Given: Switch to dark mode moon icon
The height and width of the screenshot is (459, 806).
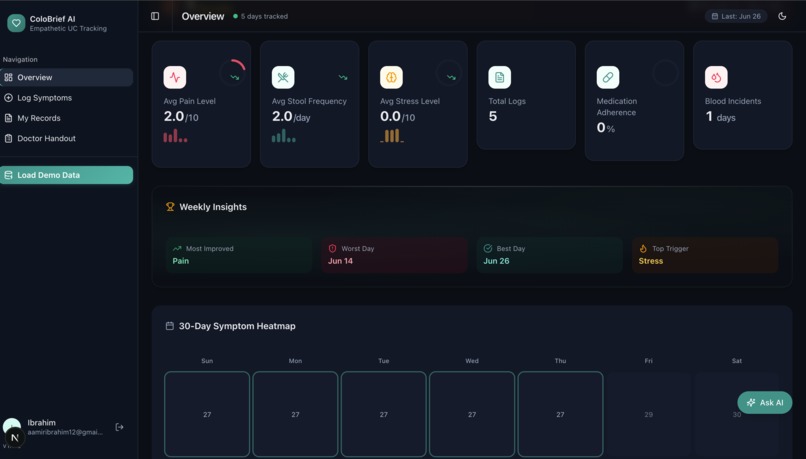Looking at the screenshot, I should coord(782,16).
